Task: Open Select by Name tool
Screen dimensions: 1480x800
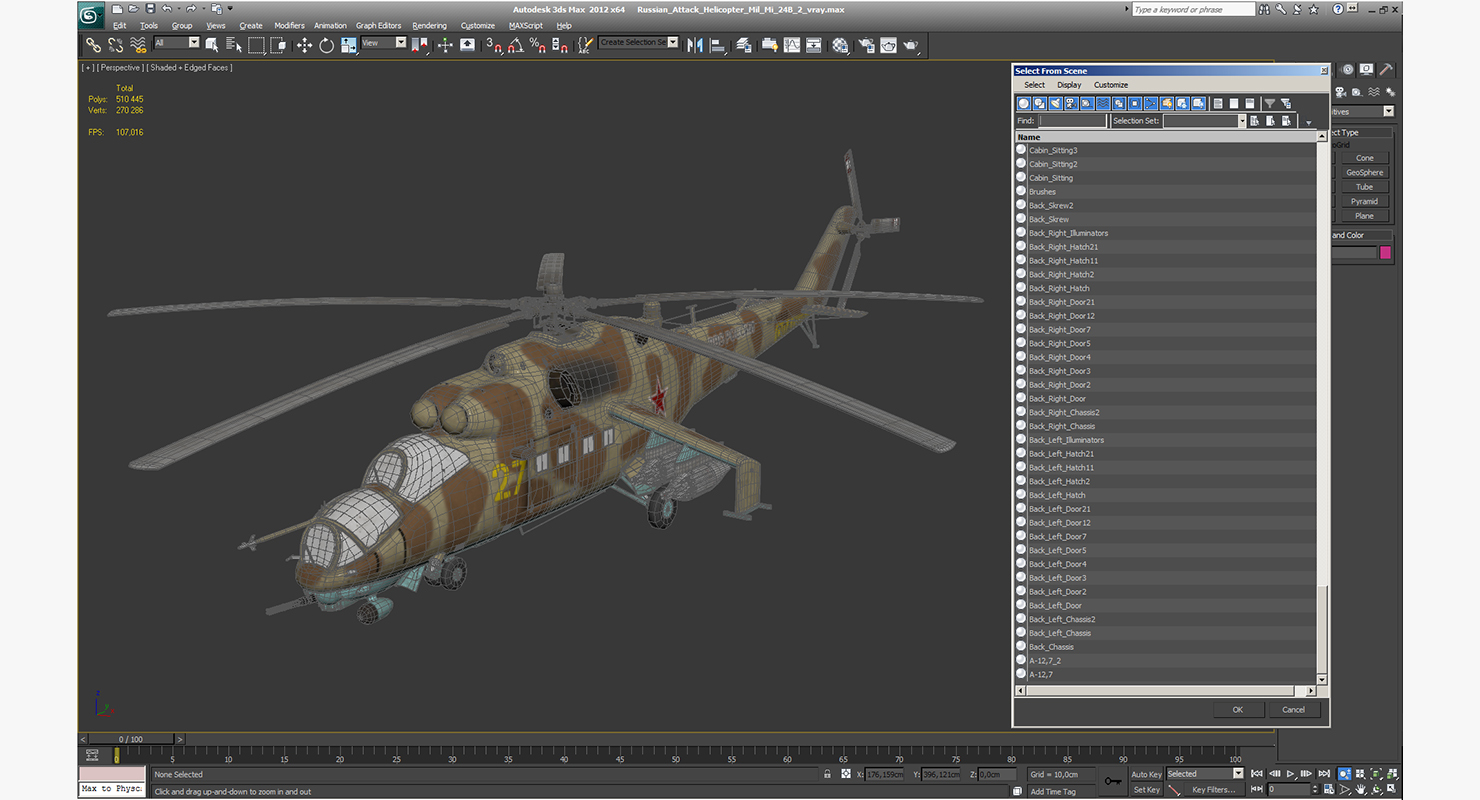Action: coord(234,45)
